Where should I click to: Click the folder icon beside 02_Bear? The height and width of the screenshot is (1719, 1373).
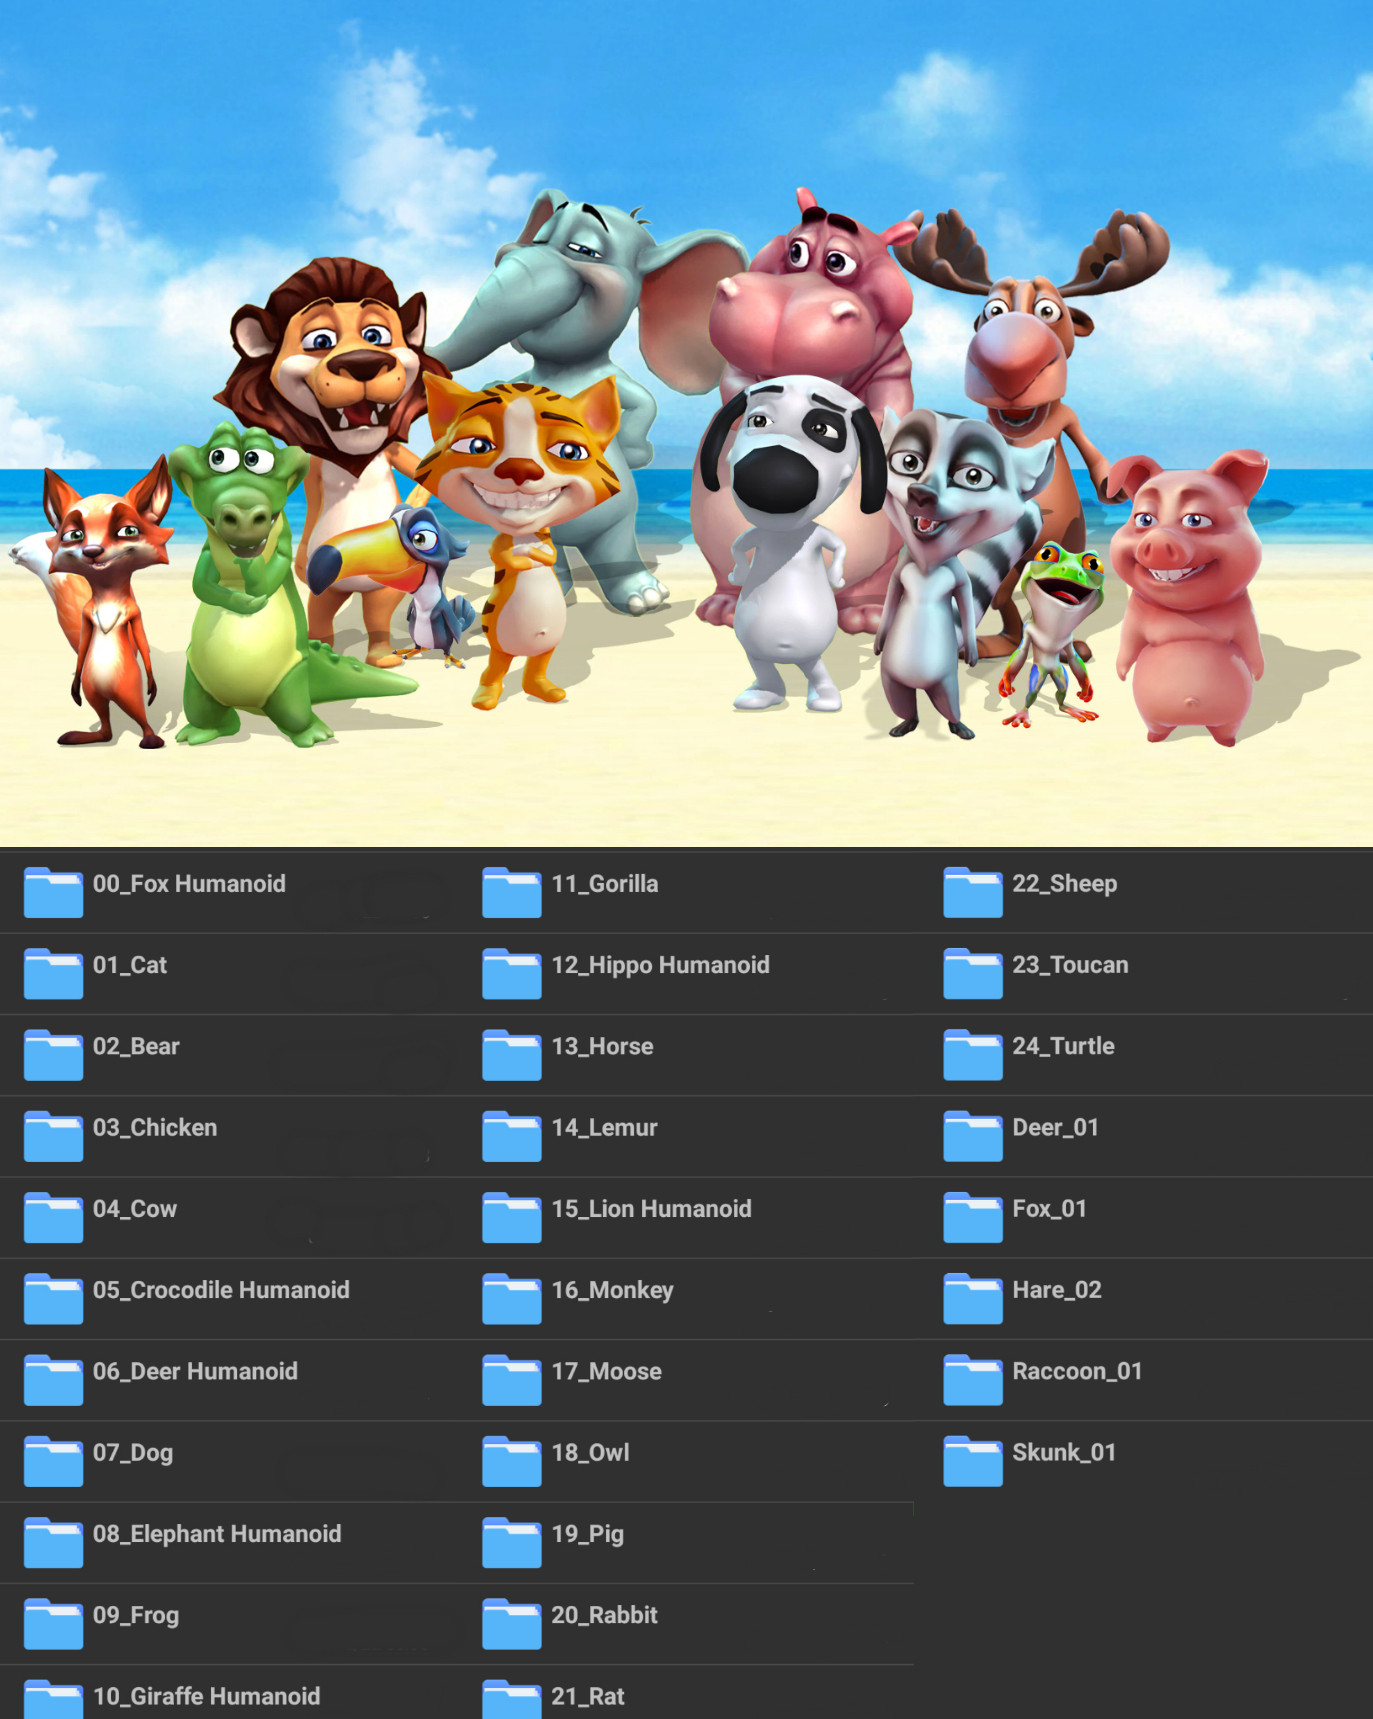[53, 1054]
